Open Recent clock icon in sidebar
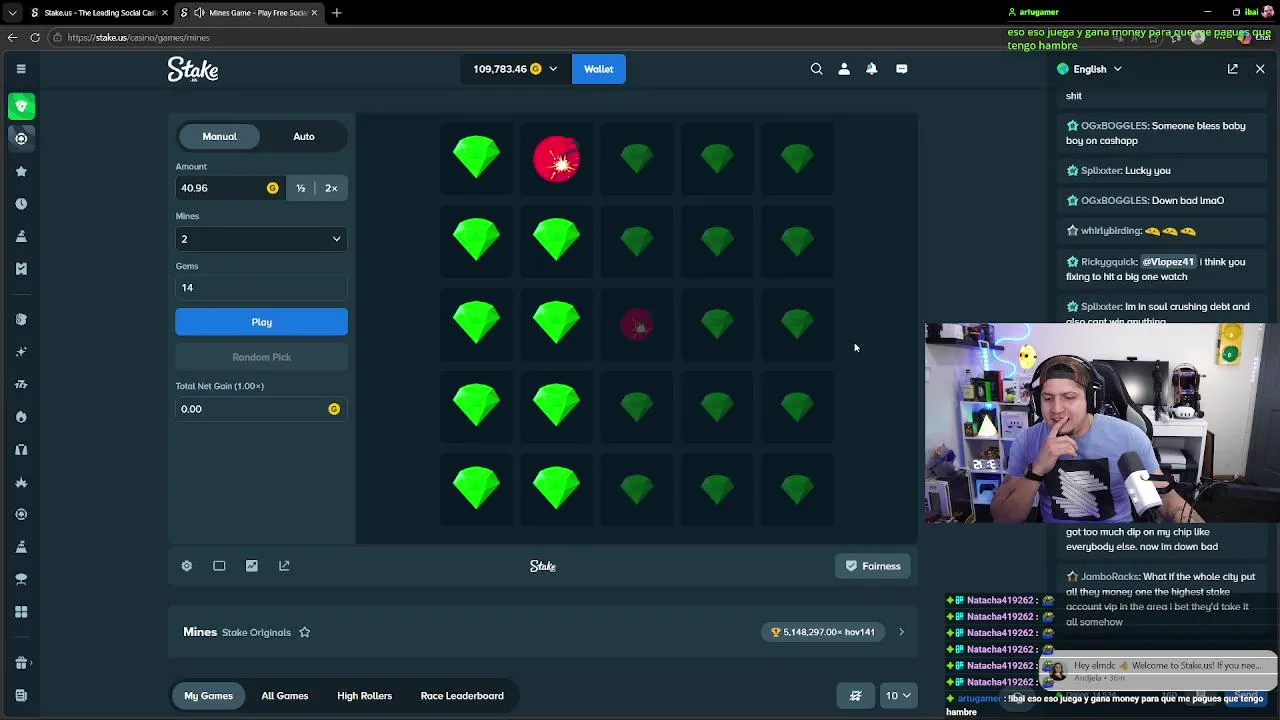 coord(21,203)
